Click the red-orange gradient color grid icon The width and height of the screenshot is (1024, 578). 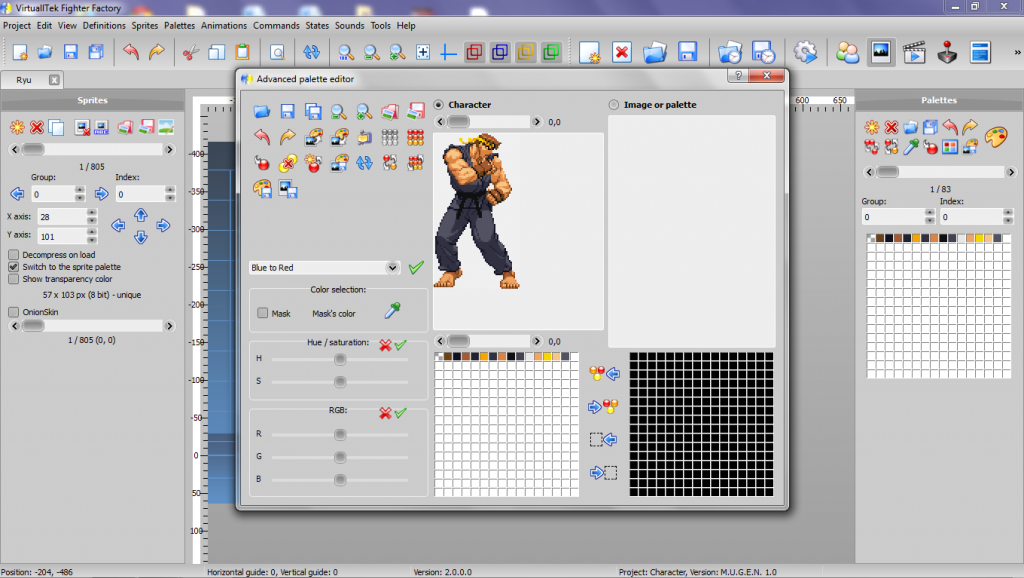point(415,137)
